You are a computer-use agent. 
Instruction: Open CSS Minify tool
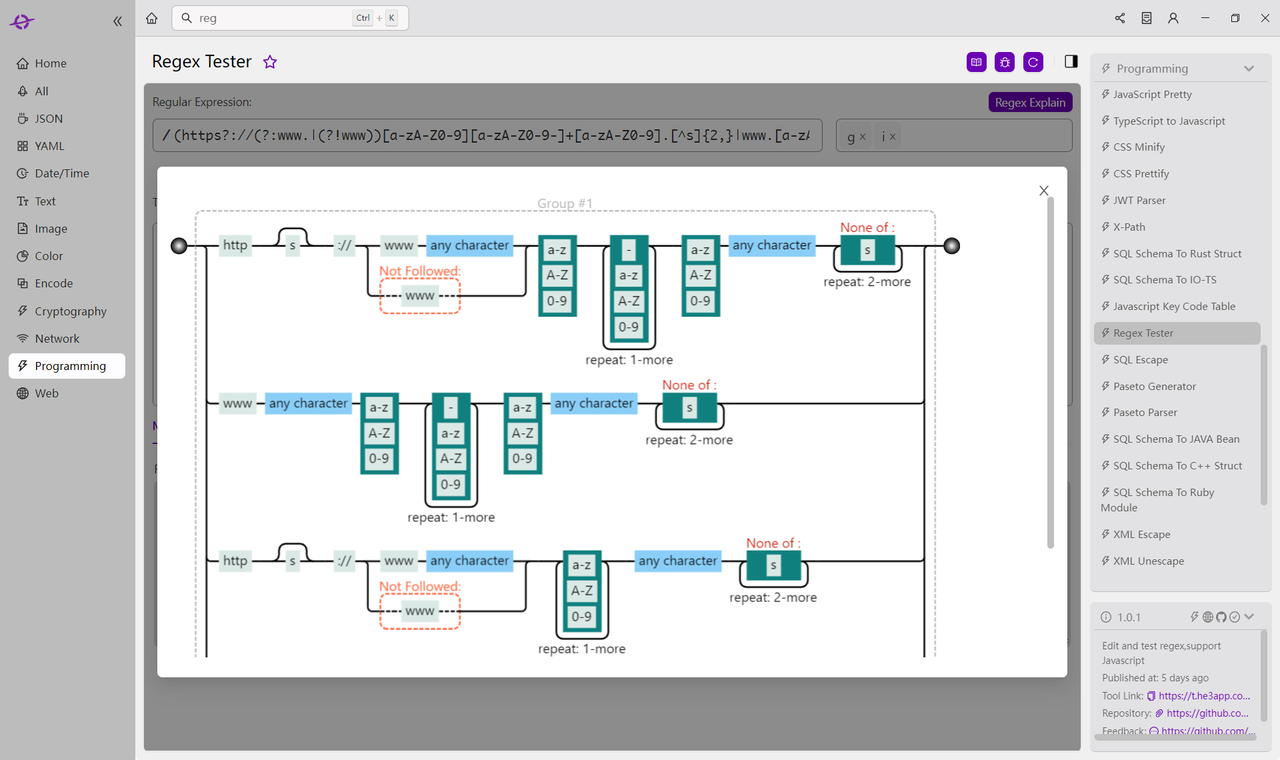(1177, 147)
